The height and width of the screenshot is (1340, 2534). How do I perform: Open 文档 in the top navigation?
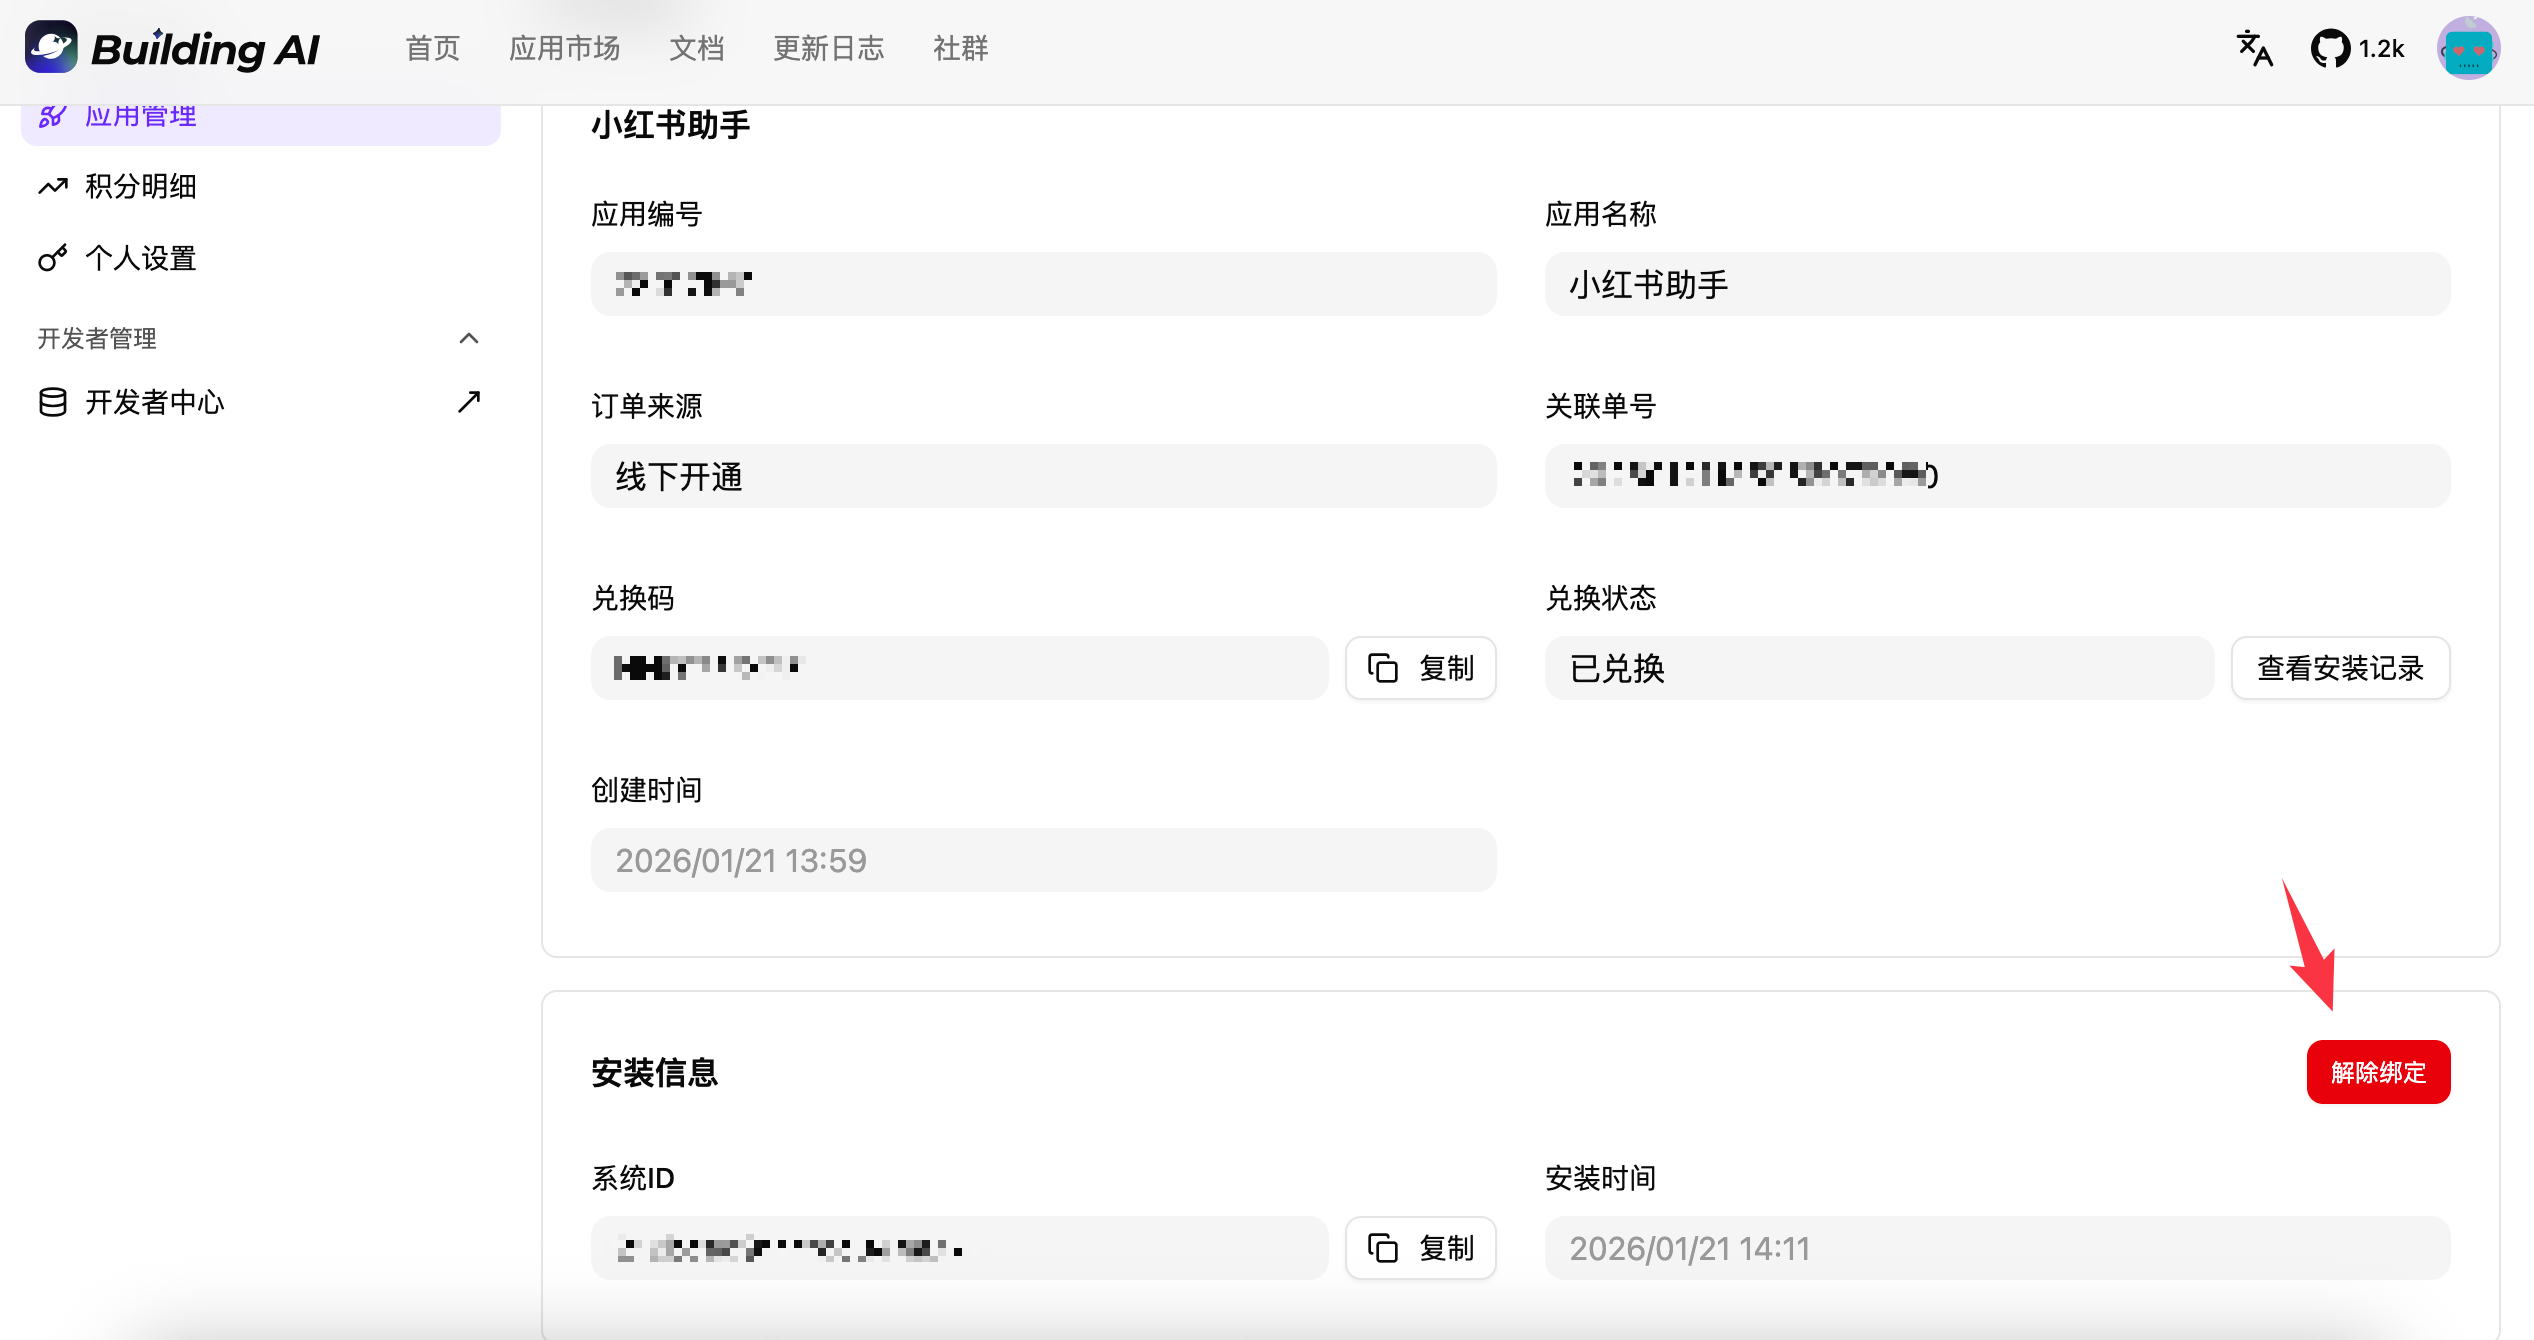pyautogui.click(x=696, y=48)
